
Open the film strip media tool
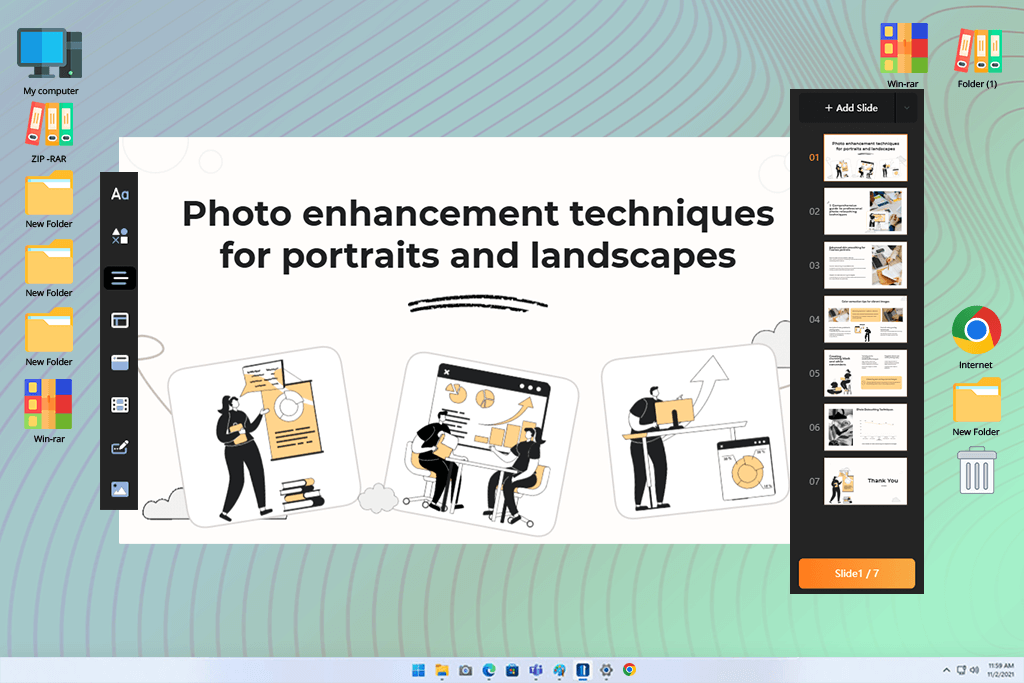click(x=120, y=405)
